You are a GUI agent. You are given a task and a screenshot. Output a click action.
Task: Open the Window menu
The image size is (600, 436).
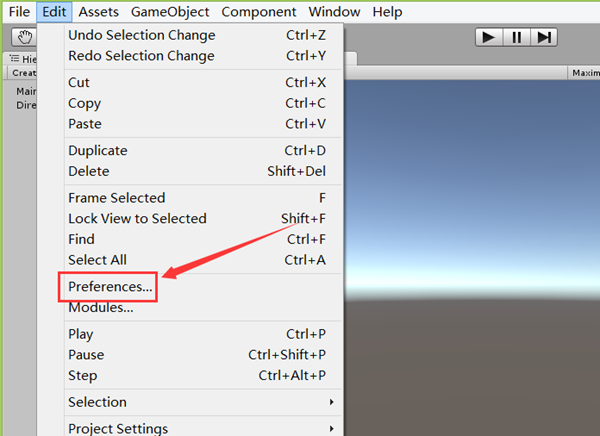point(334,12)
